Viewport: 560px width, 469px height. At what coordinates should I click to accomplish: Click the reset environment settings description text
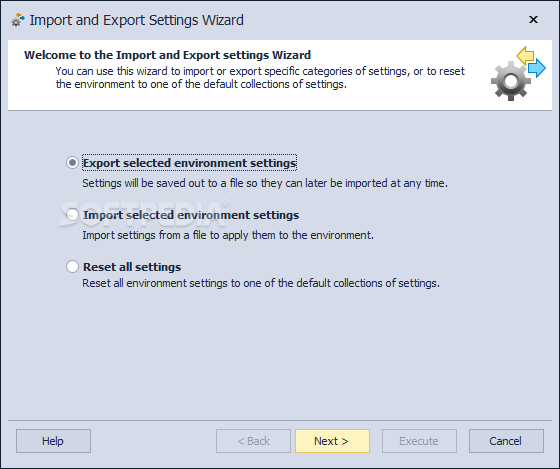coord(261,283)
